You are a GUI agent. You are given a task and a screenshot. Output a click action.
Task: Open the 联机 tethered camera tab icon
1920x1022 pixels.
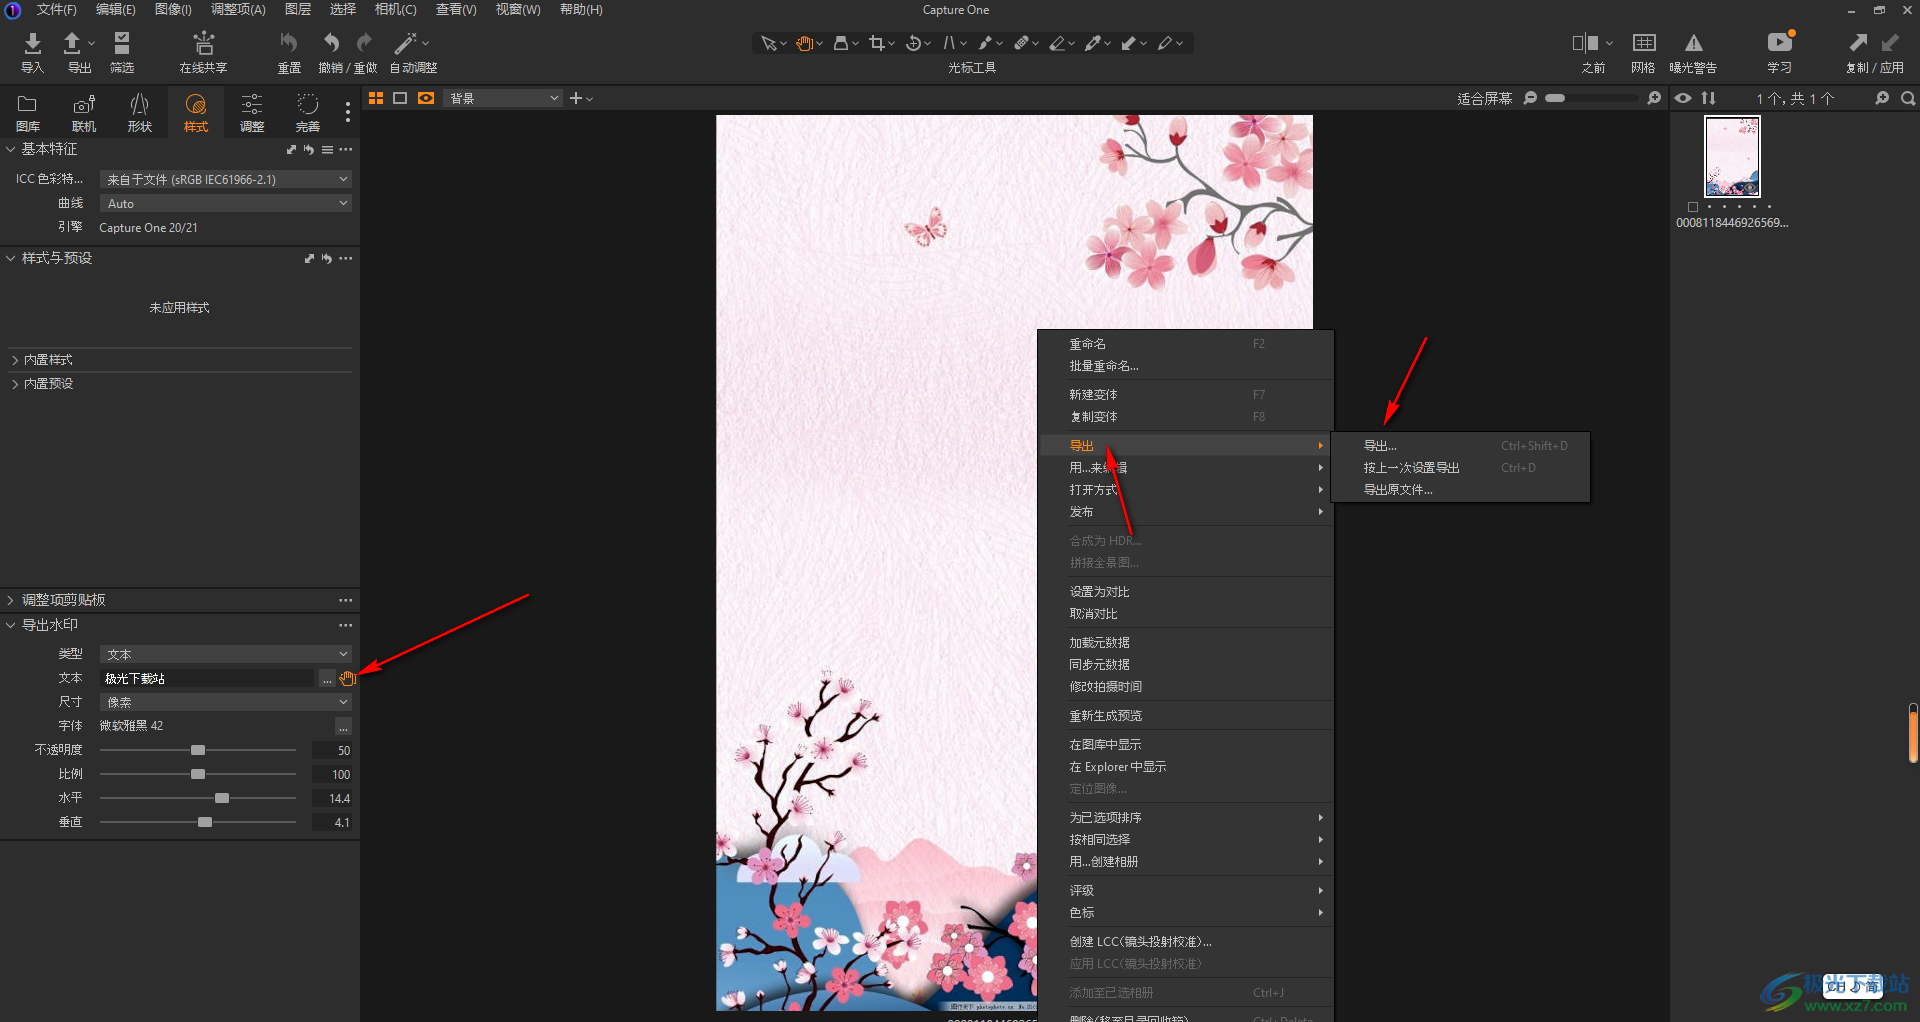(84, 106)
